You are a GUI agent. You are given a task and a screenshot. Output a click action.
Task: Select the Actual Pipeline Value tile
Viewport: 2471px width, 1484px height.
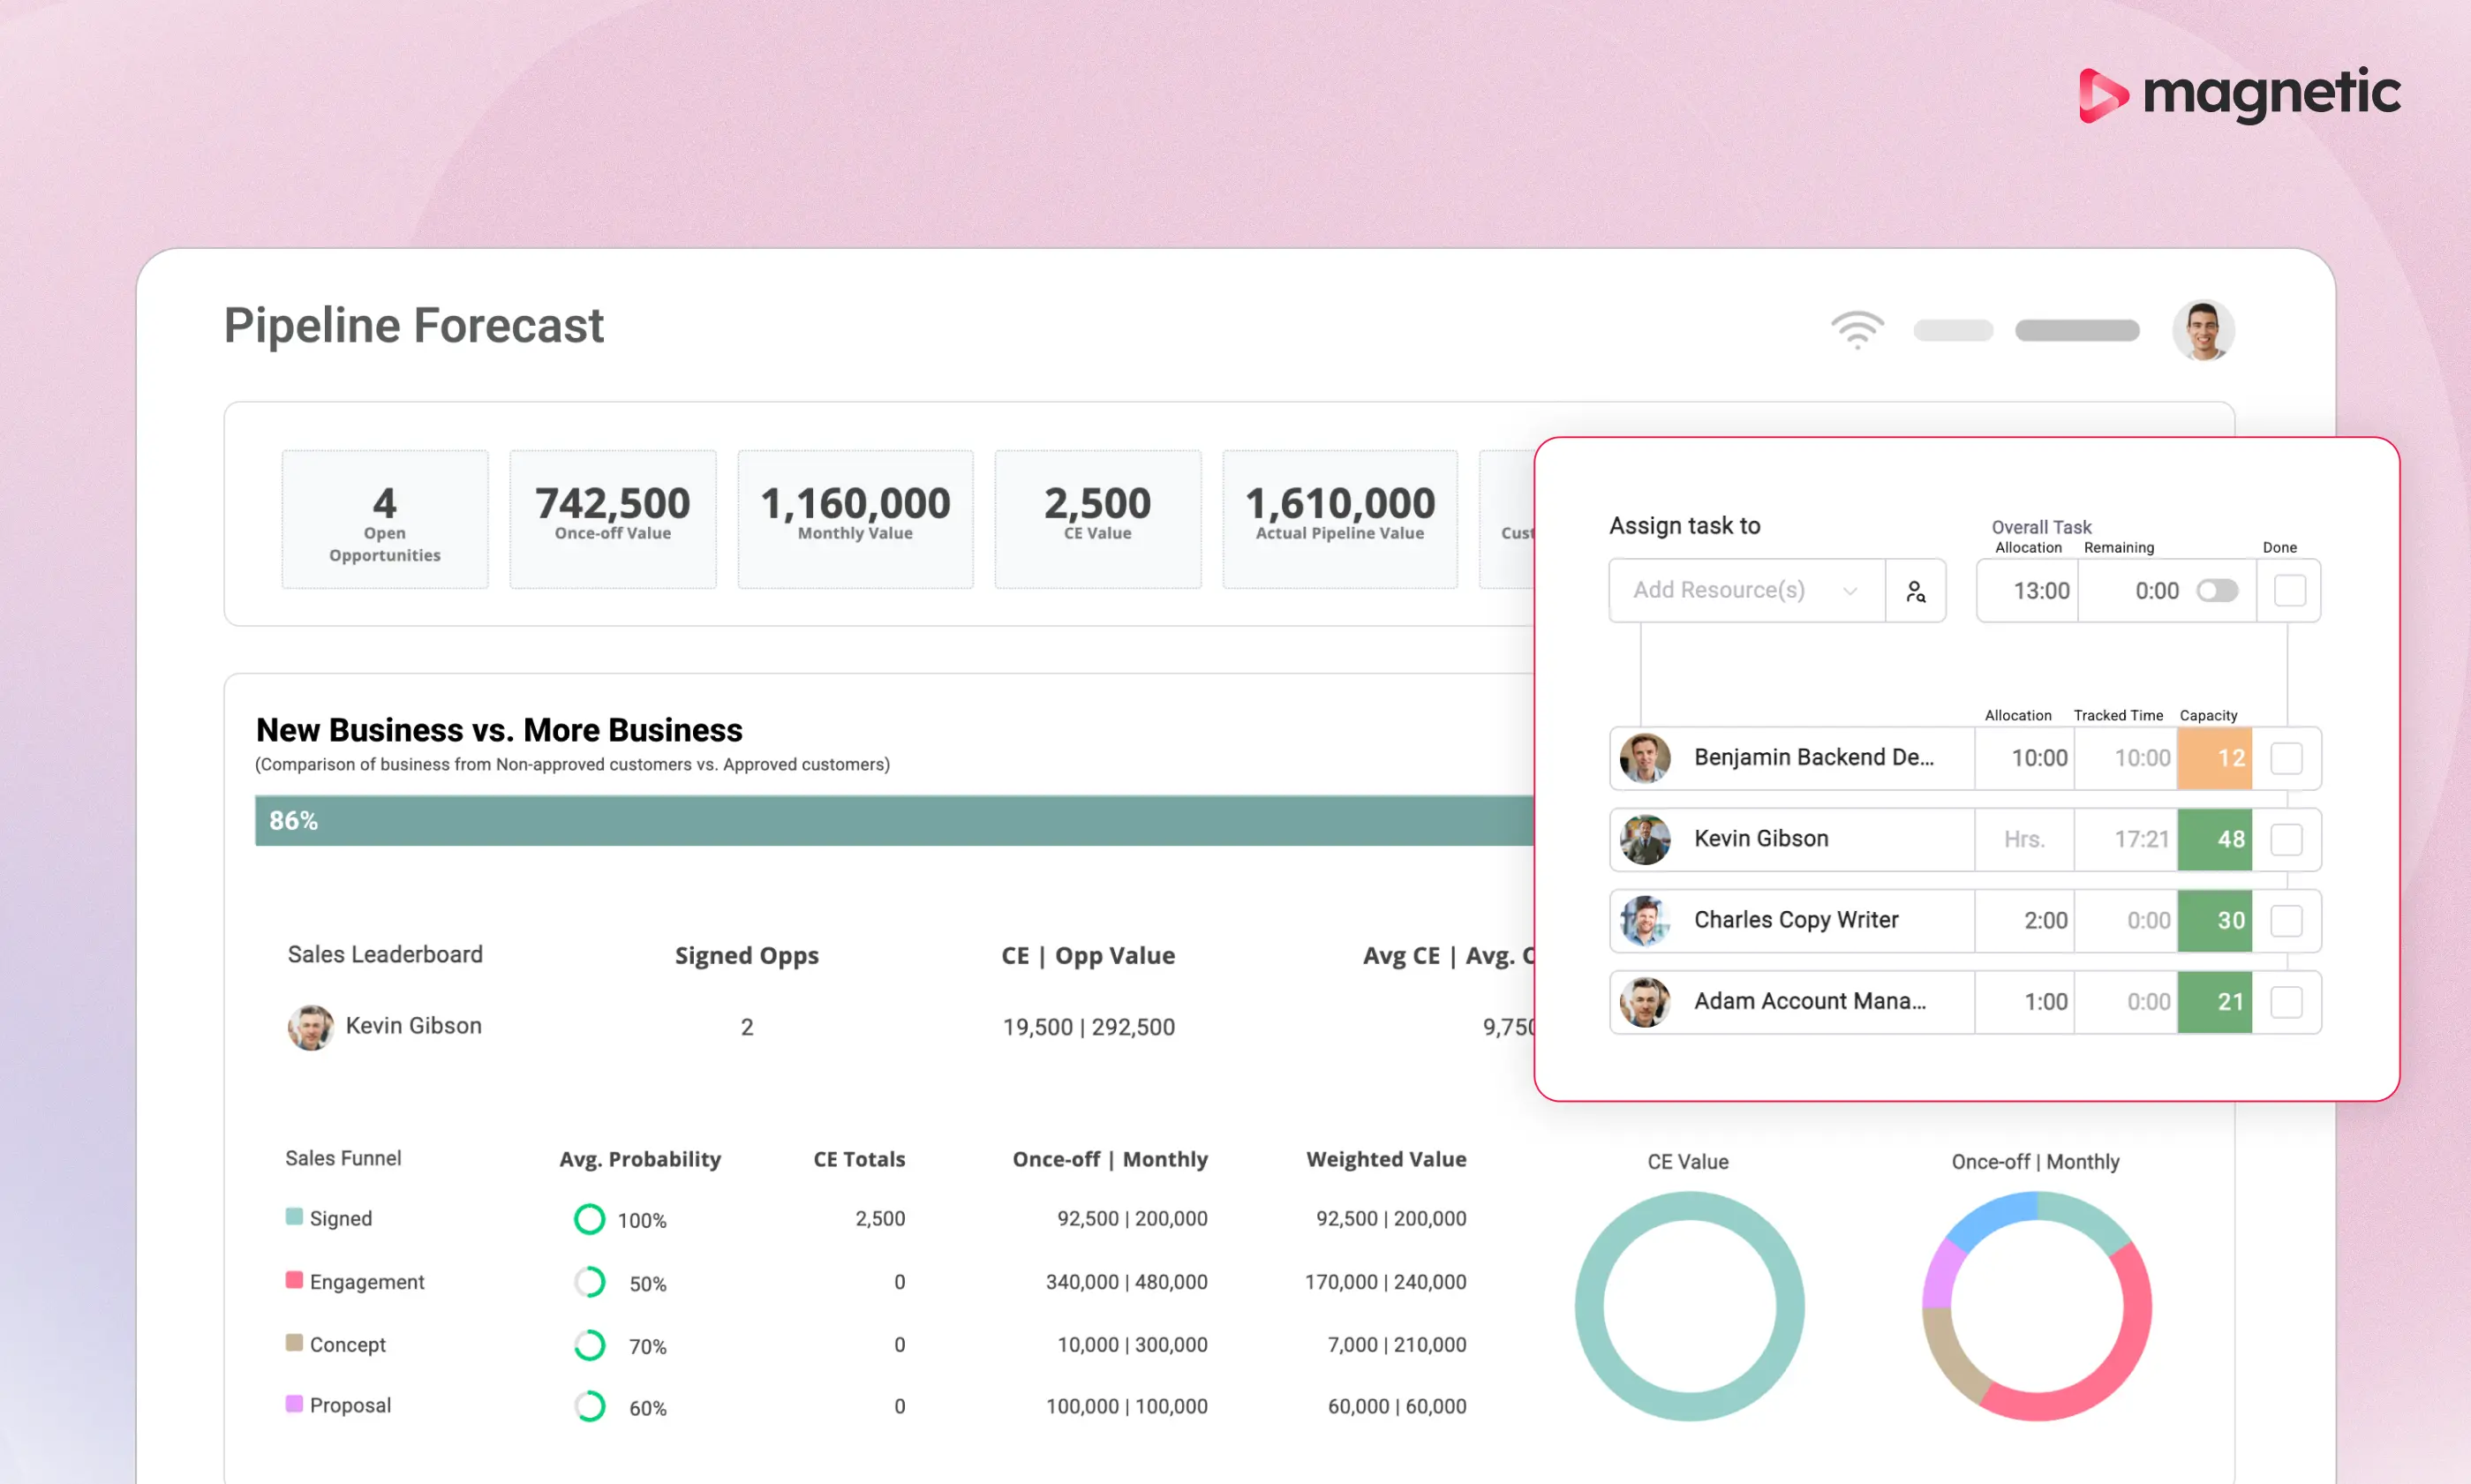pyautogui.click(x=1339, y=520)
